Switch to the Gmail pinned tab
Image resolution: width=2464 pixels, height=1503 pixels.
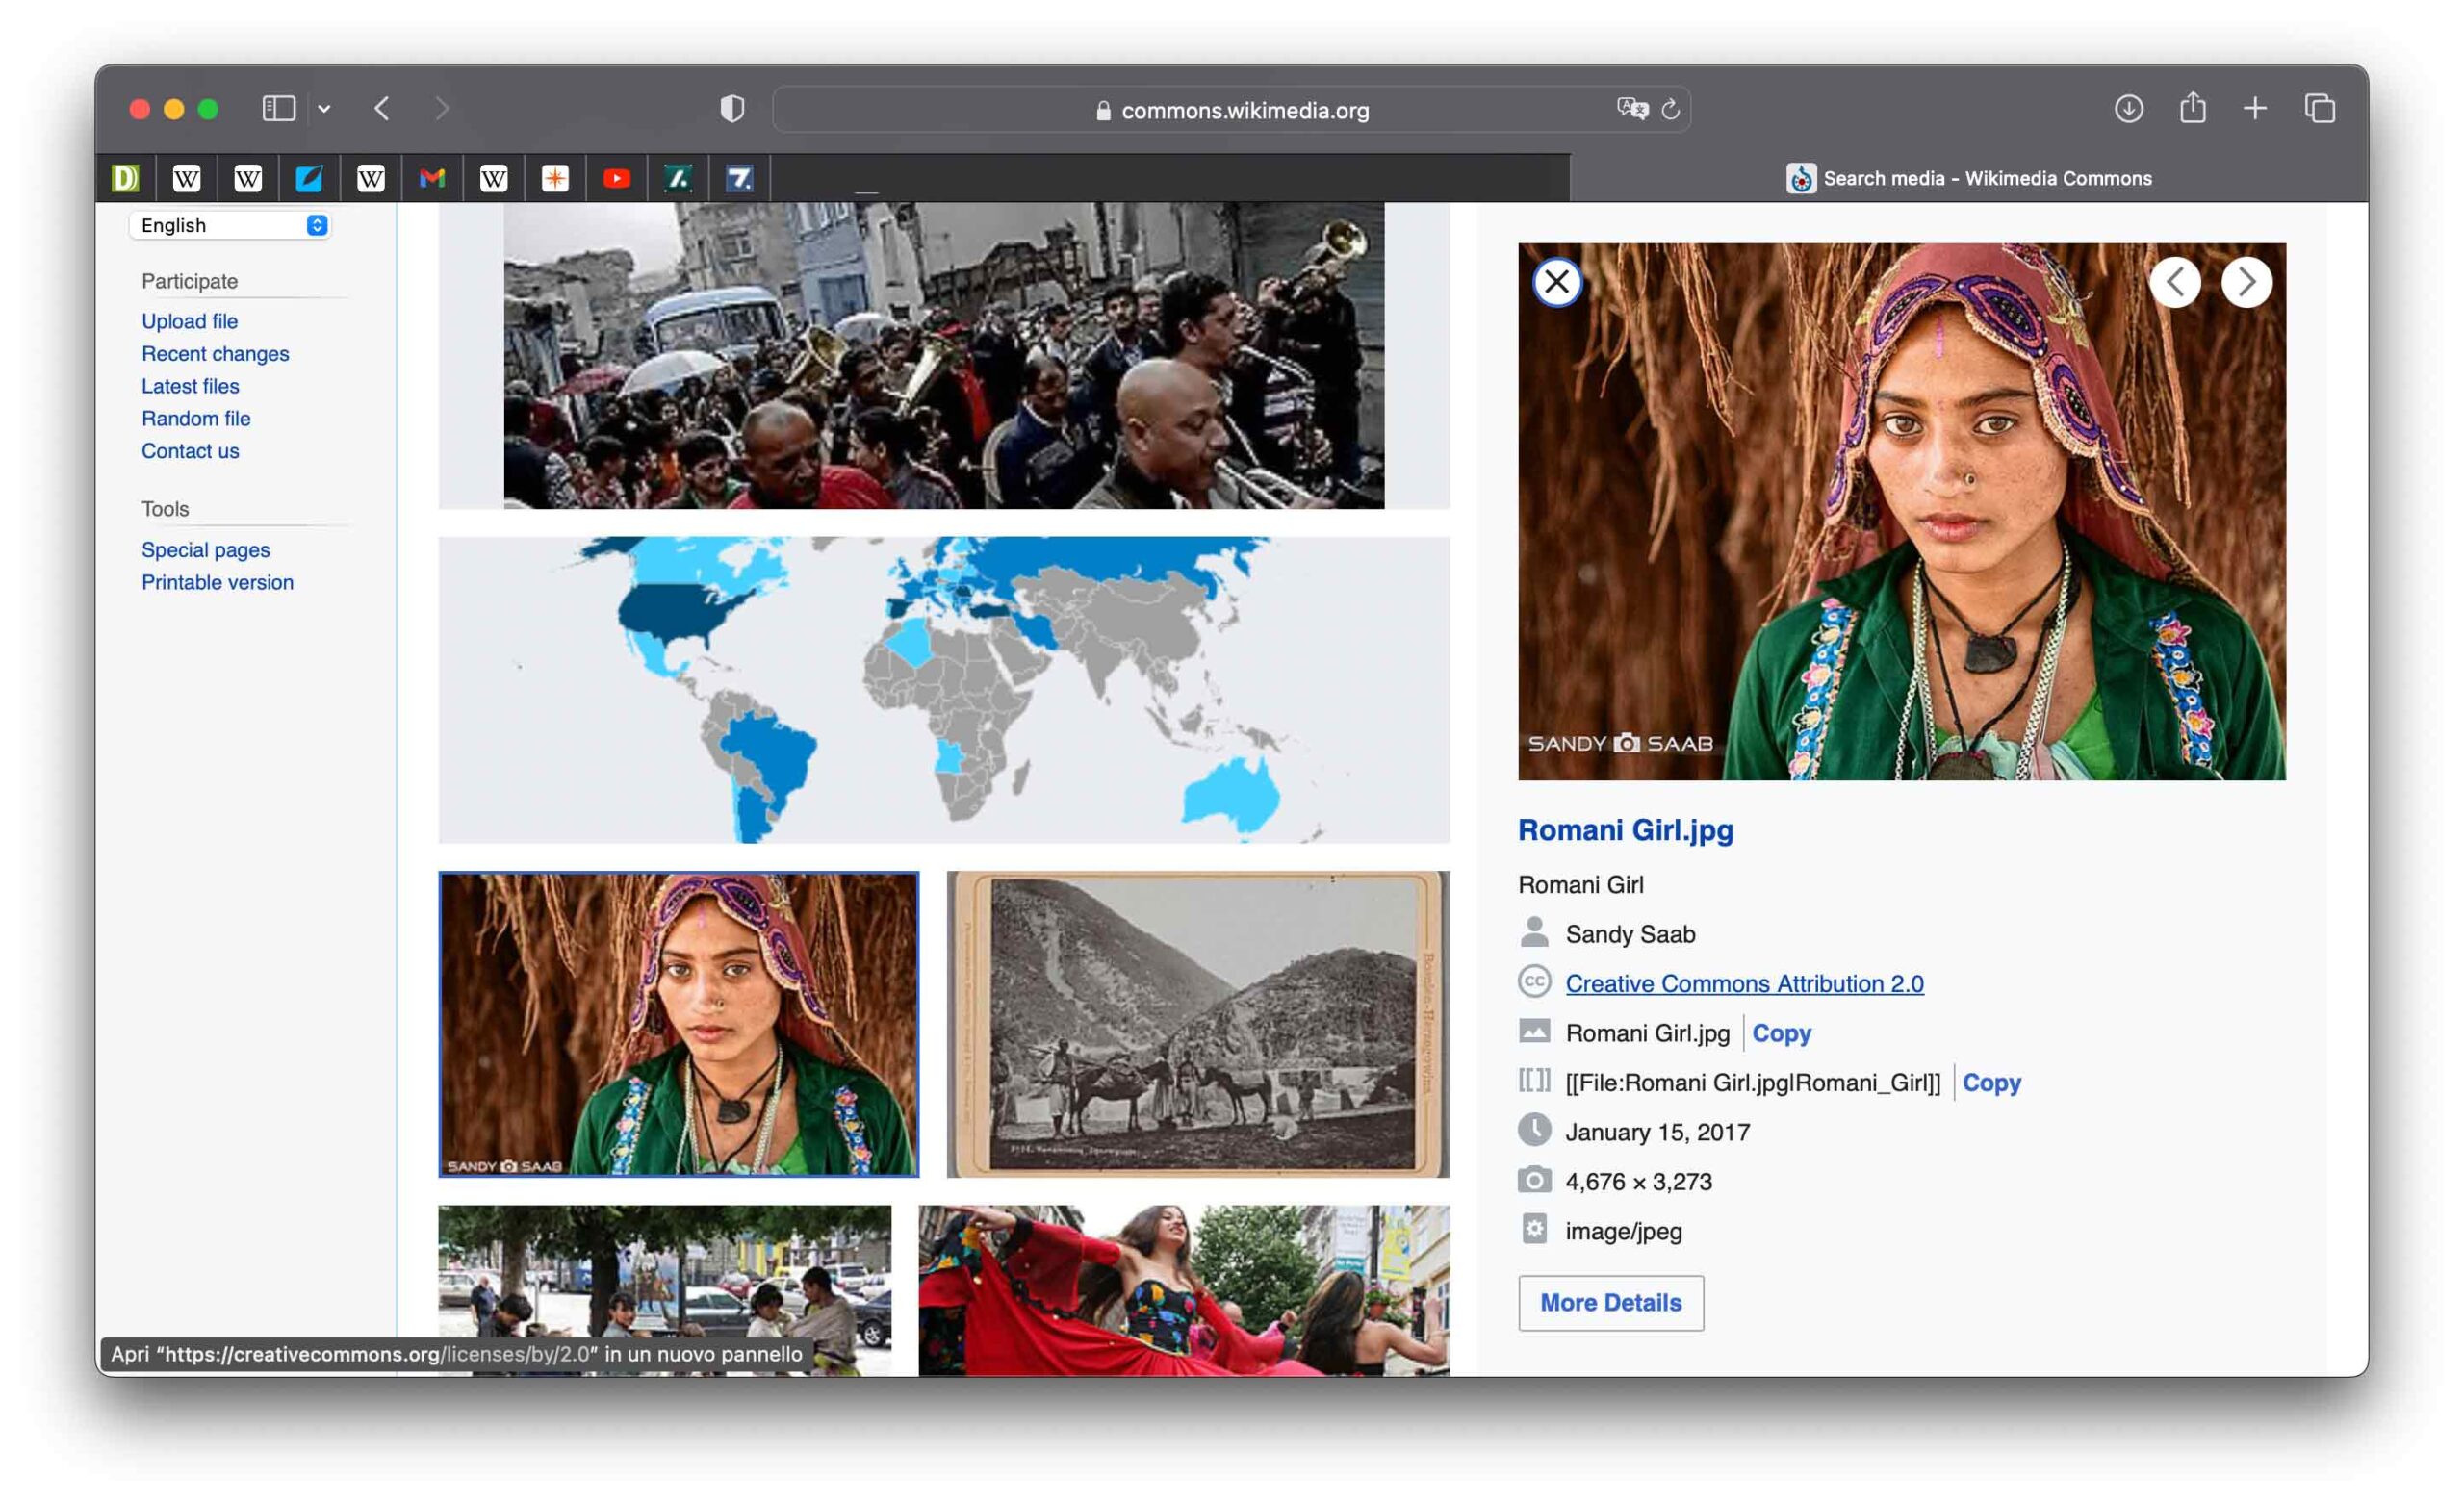point(432,178)
